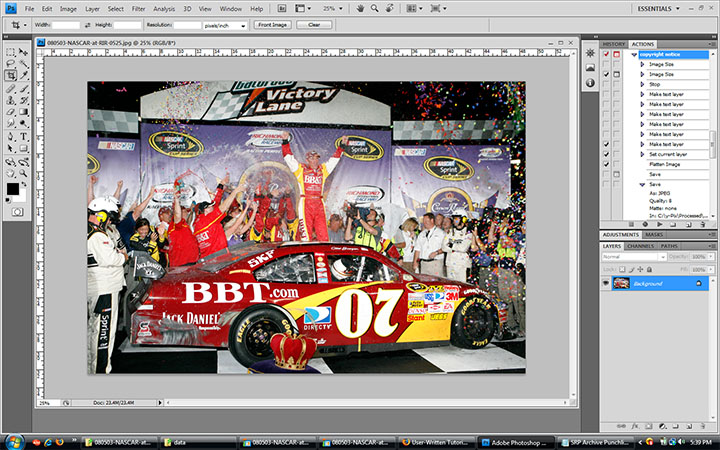Image resolution: width=720 pixels, height=450 pixels.
Task: Select the Magic Wand tool
Action: point(23,63)
